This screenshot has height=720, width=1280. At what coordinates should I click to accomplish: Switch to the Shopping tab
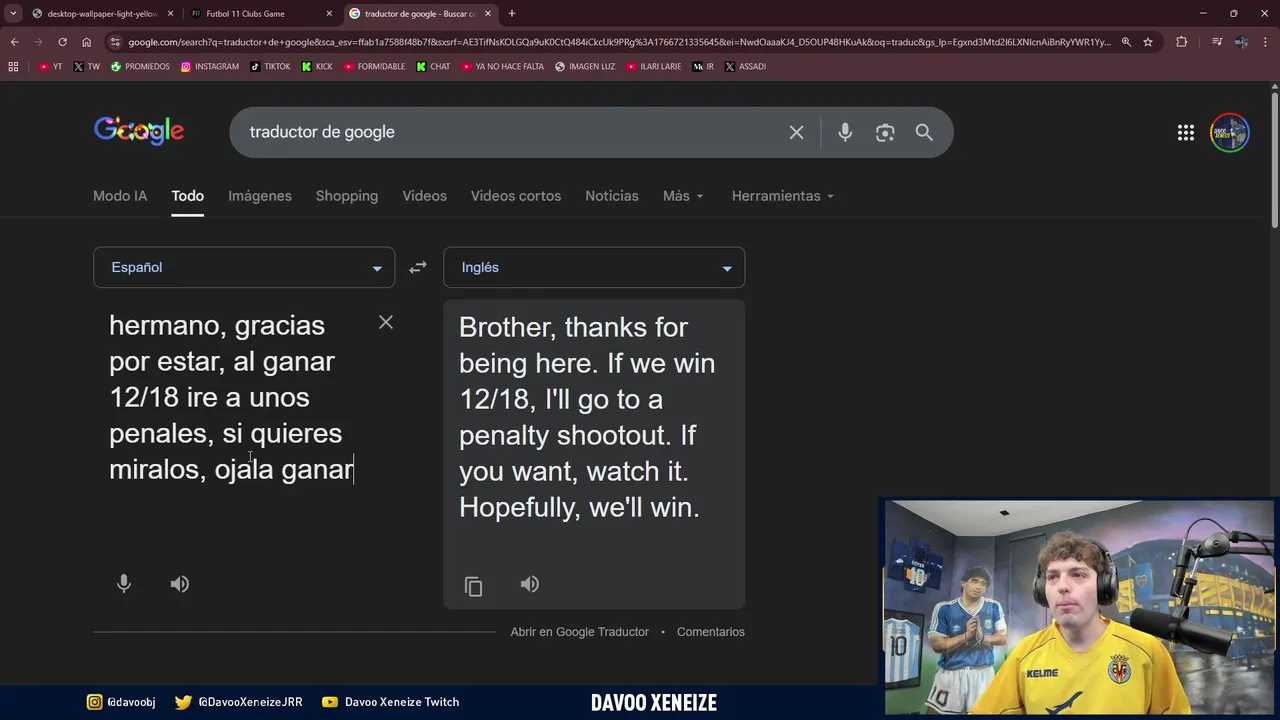pyautogui.click(x=347, y=196)
